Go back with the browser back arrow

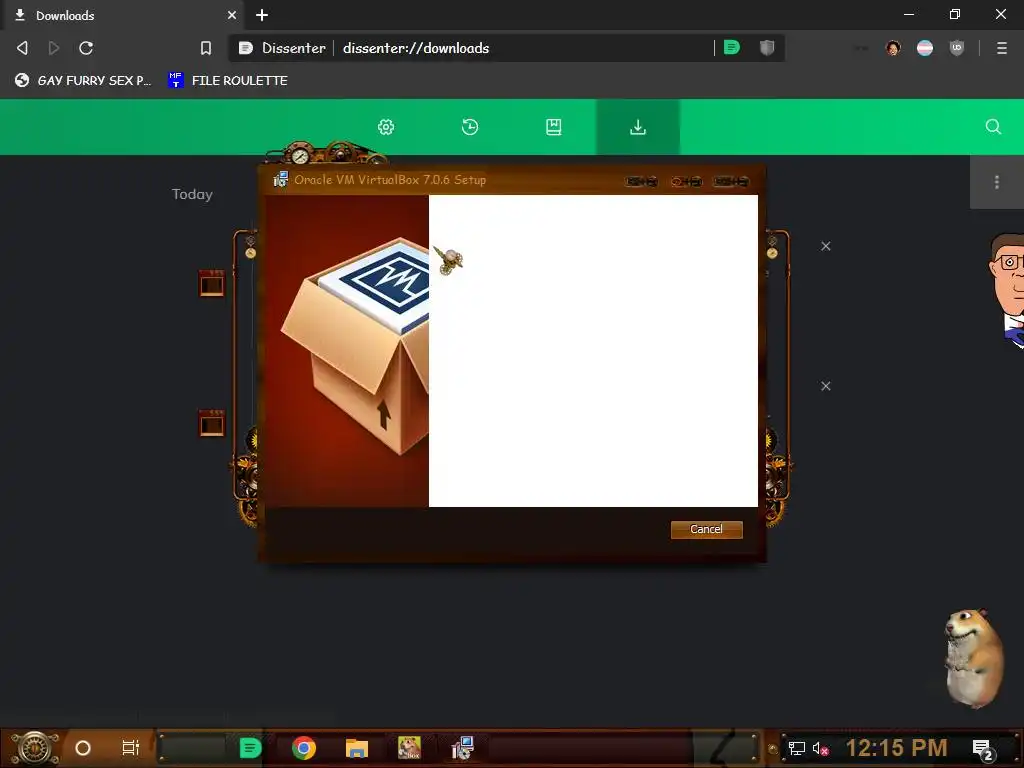pyautogui.click(x=22, y=48)
